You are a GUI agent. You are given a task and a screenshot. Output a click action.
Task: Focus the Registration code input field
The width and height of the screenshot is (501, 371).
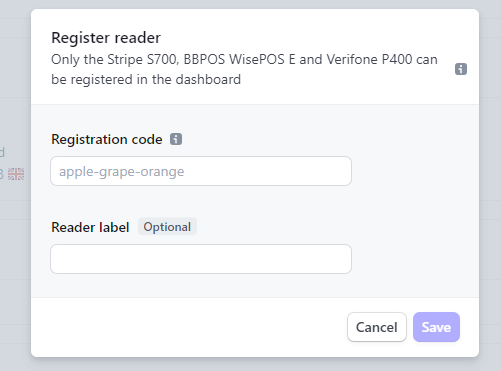tap(201, 171)
